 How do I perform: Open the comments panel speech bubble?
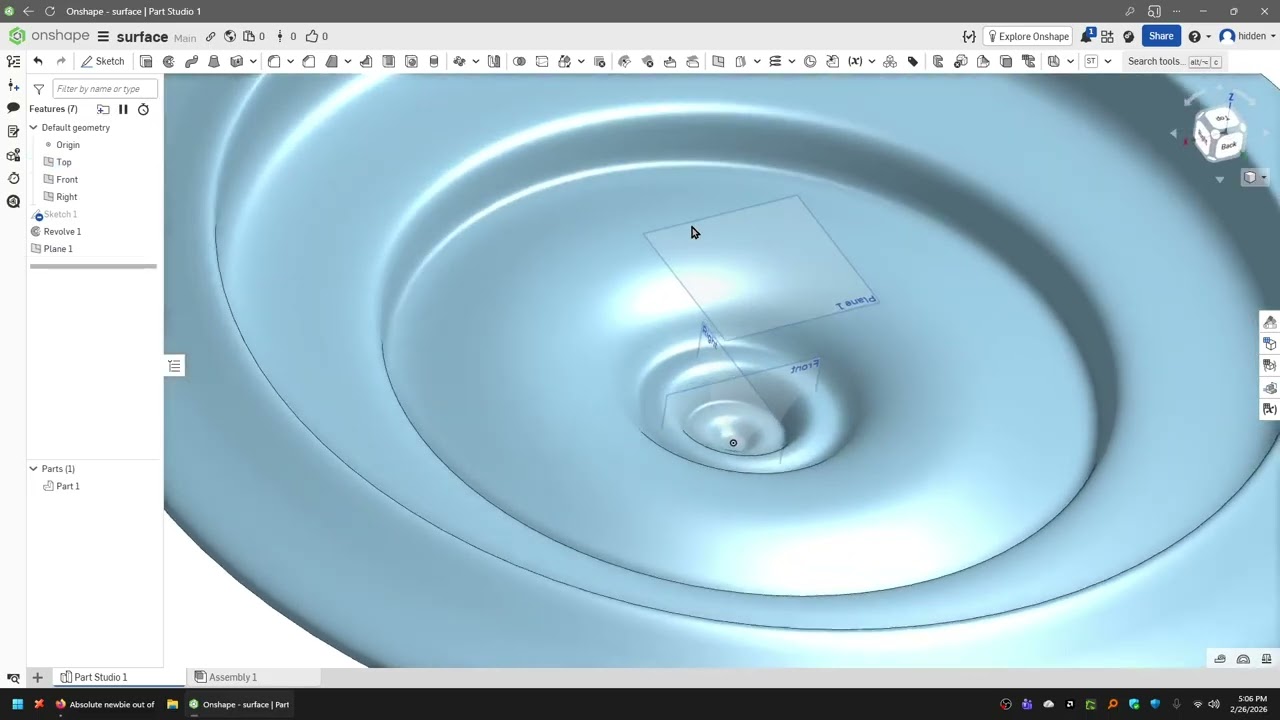click(x=13, y=108)
